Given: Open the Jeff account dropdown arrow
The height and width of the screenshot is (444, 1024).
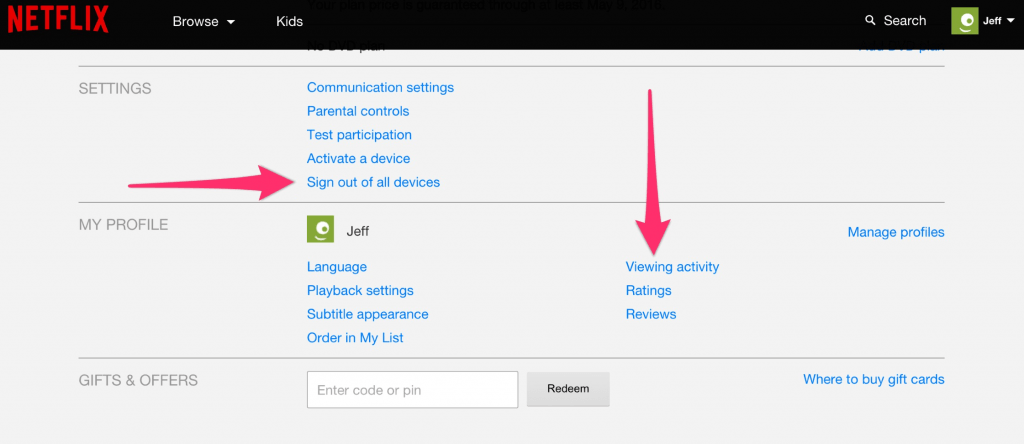Looking at the screenshot, I should click(1010, 21).
